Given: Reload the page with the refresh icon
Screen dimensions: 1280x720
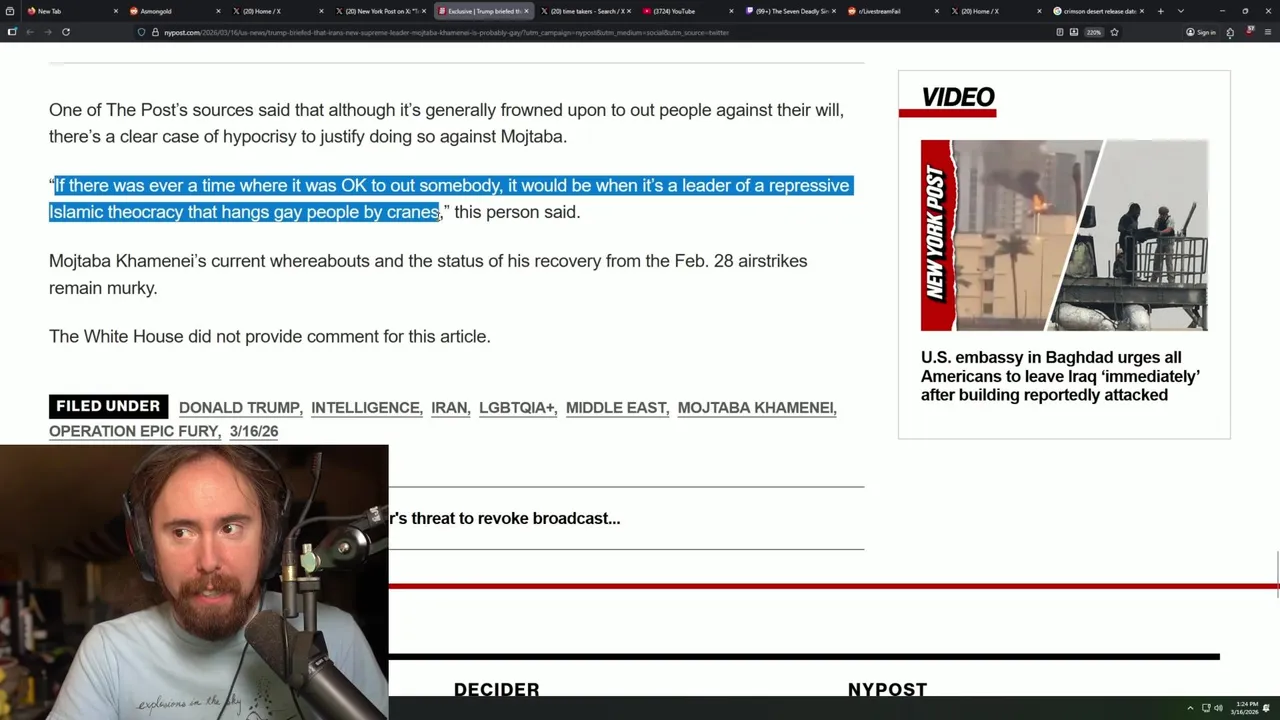Looking at the screenshot, I should click(x=66, y=32).
